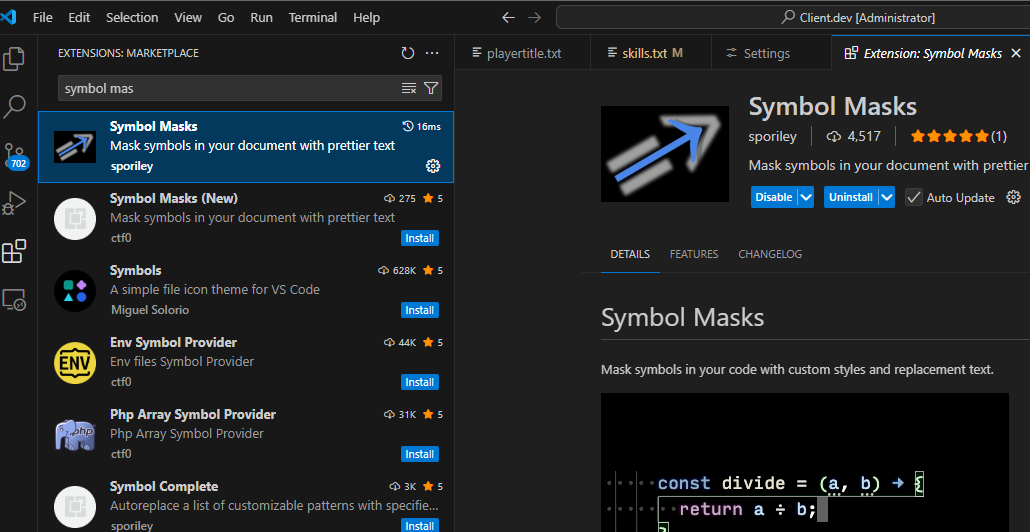Click the code preview screenshot image
This screenshot has height=532, width=1030.
pos(805,463)
